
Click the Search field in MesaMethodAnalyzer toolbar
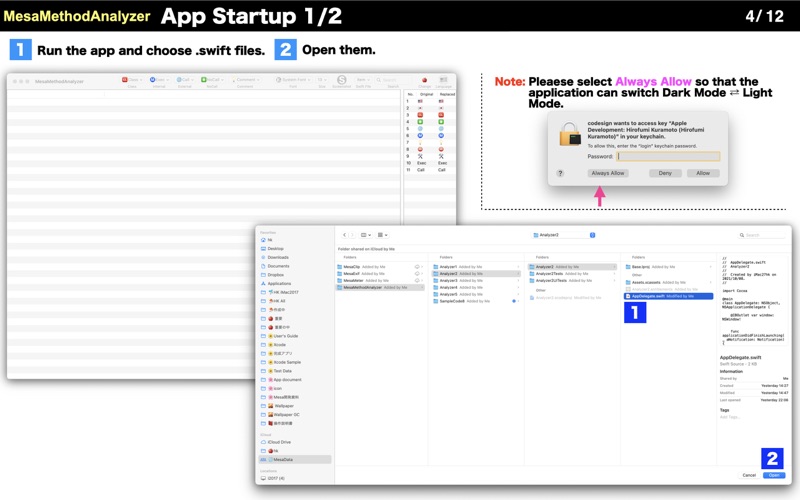pos(393,80)
